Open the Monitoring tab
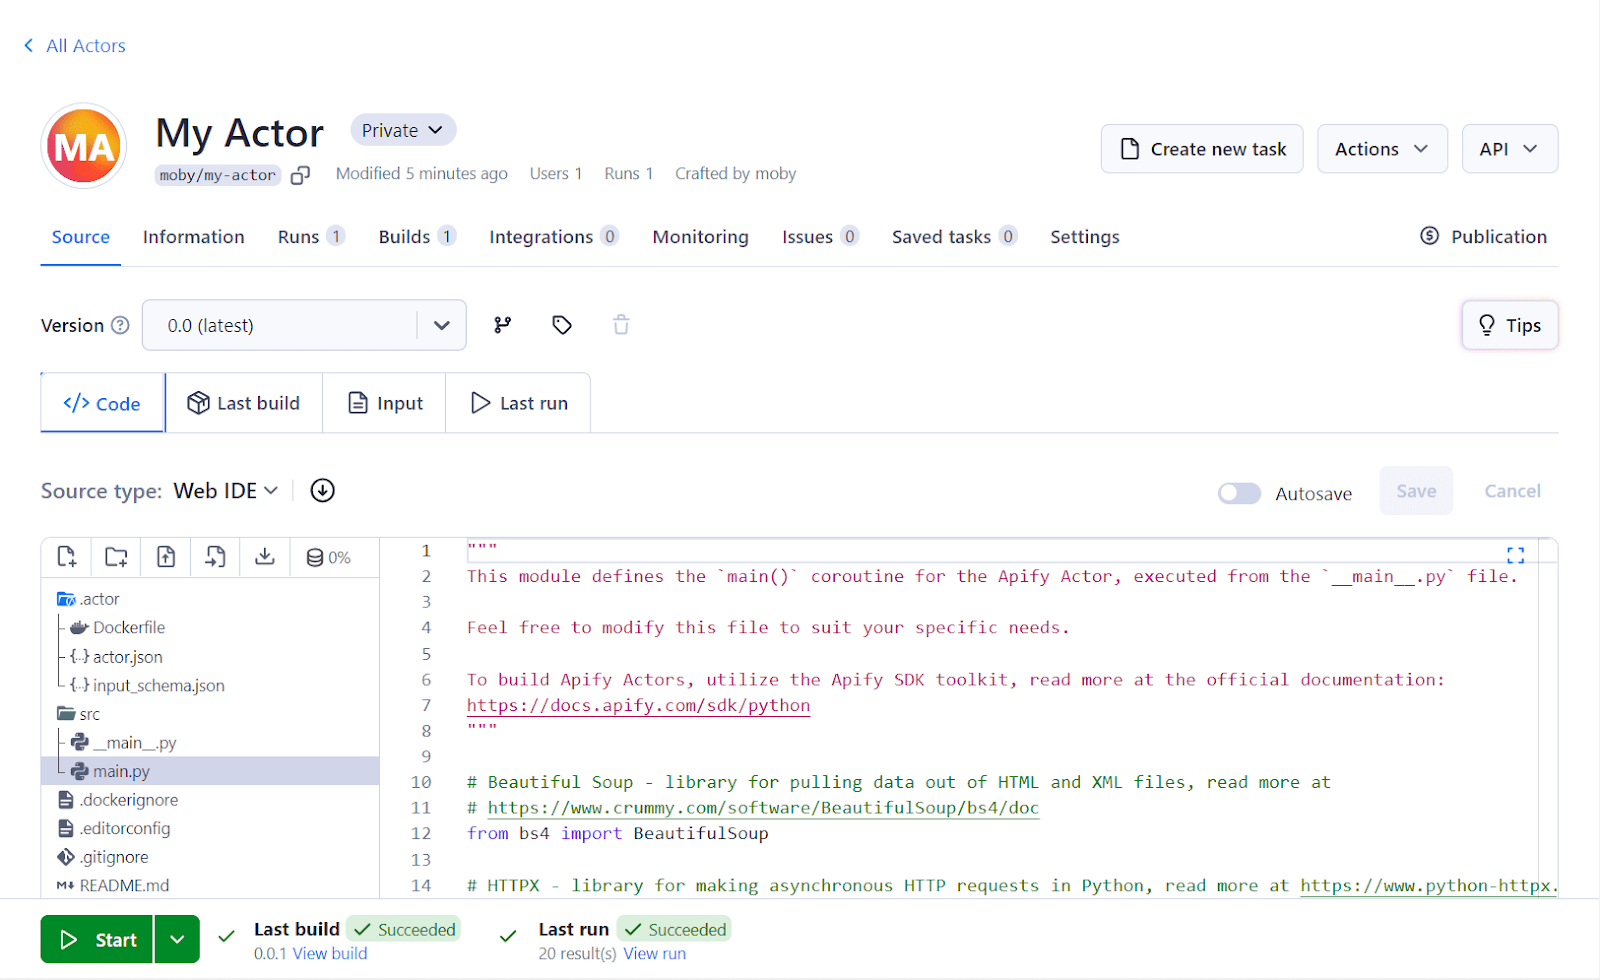This screenshot has height=980, width=1600. [x=699, y=237]
